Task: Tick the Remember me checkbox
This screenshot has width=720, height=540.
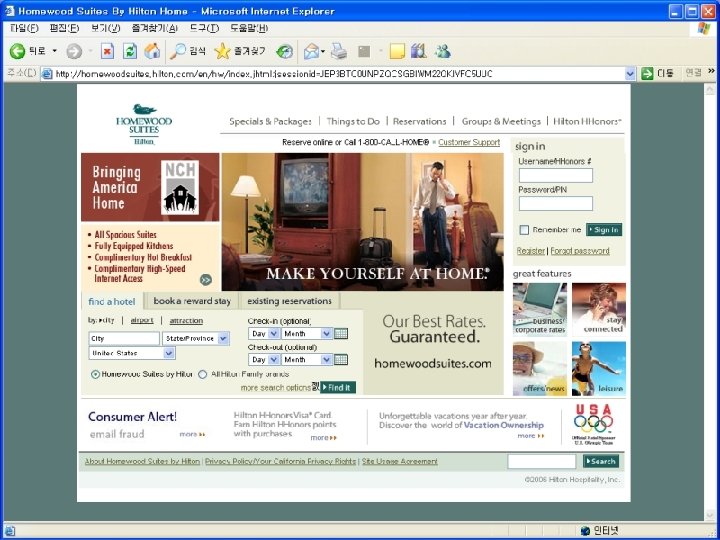Action: click(x=524, y=230)
